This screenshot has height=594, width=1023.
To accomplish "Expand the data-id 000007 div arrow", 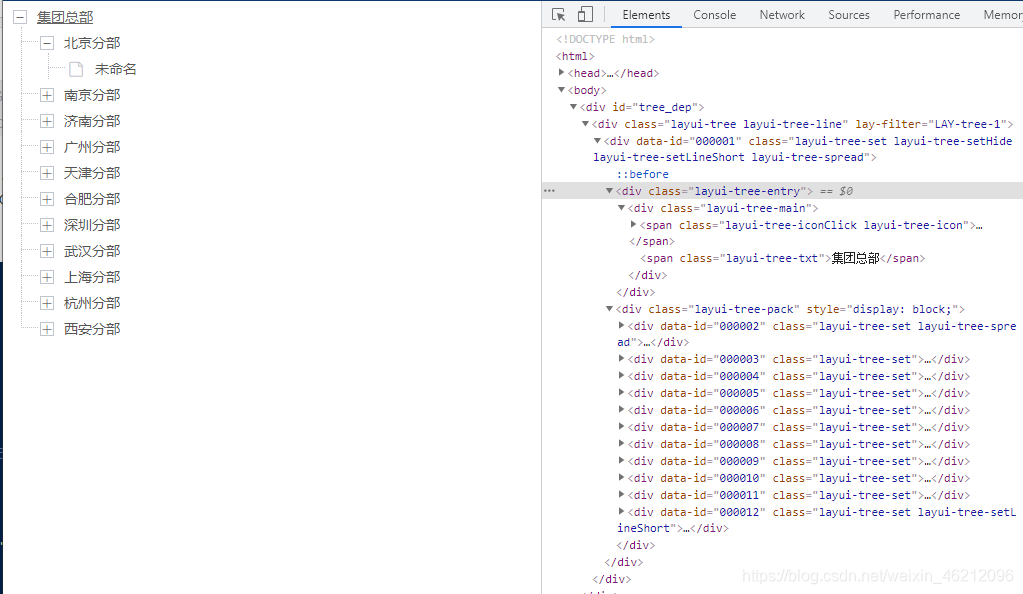I will (621, 426).
